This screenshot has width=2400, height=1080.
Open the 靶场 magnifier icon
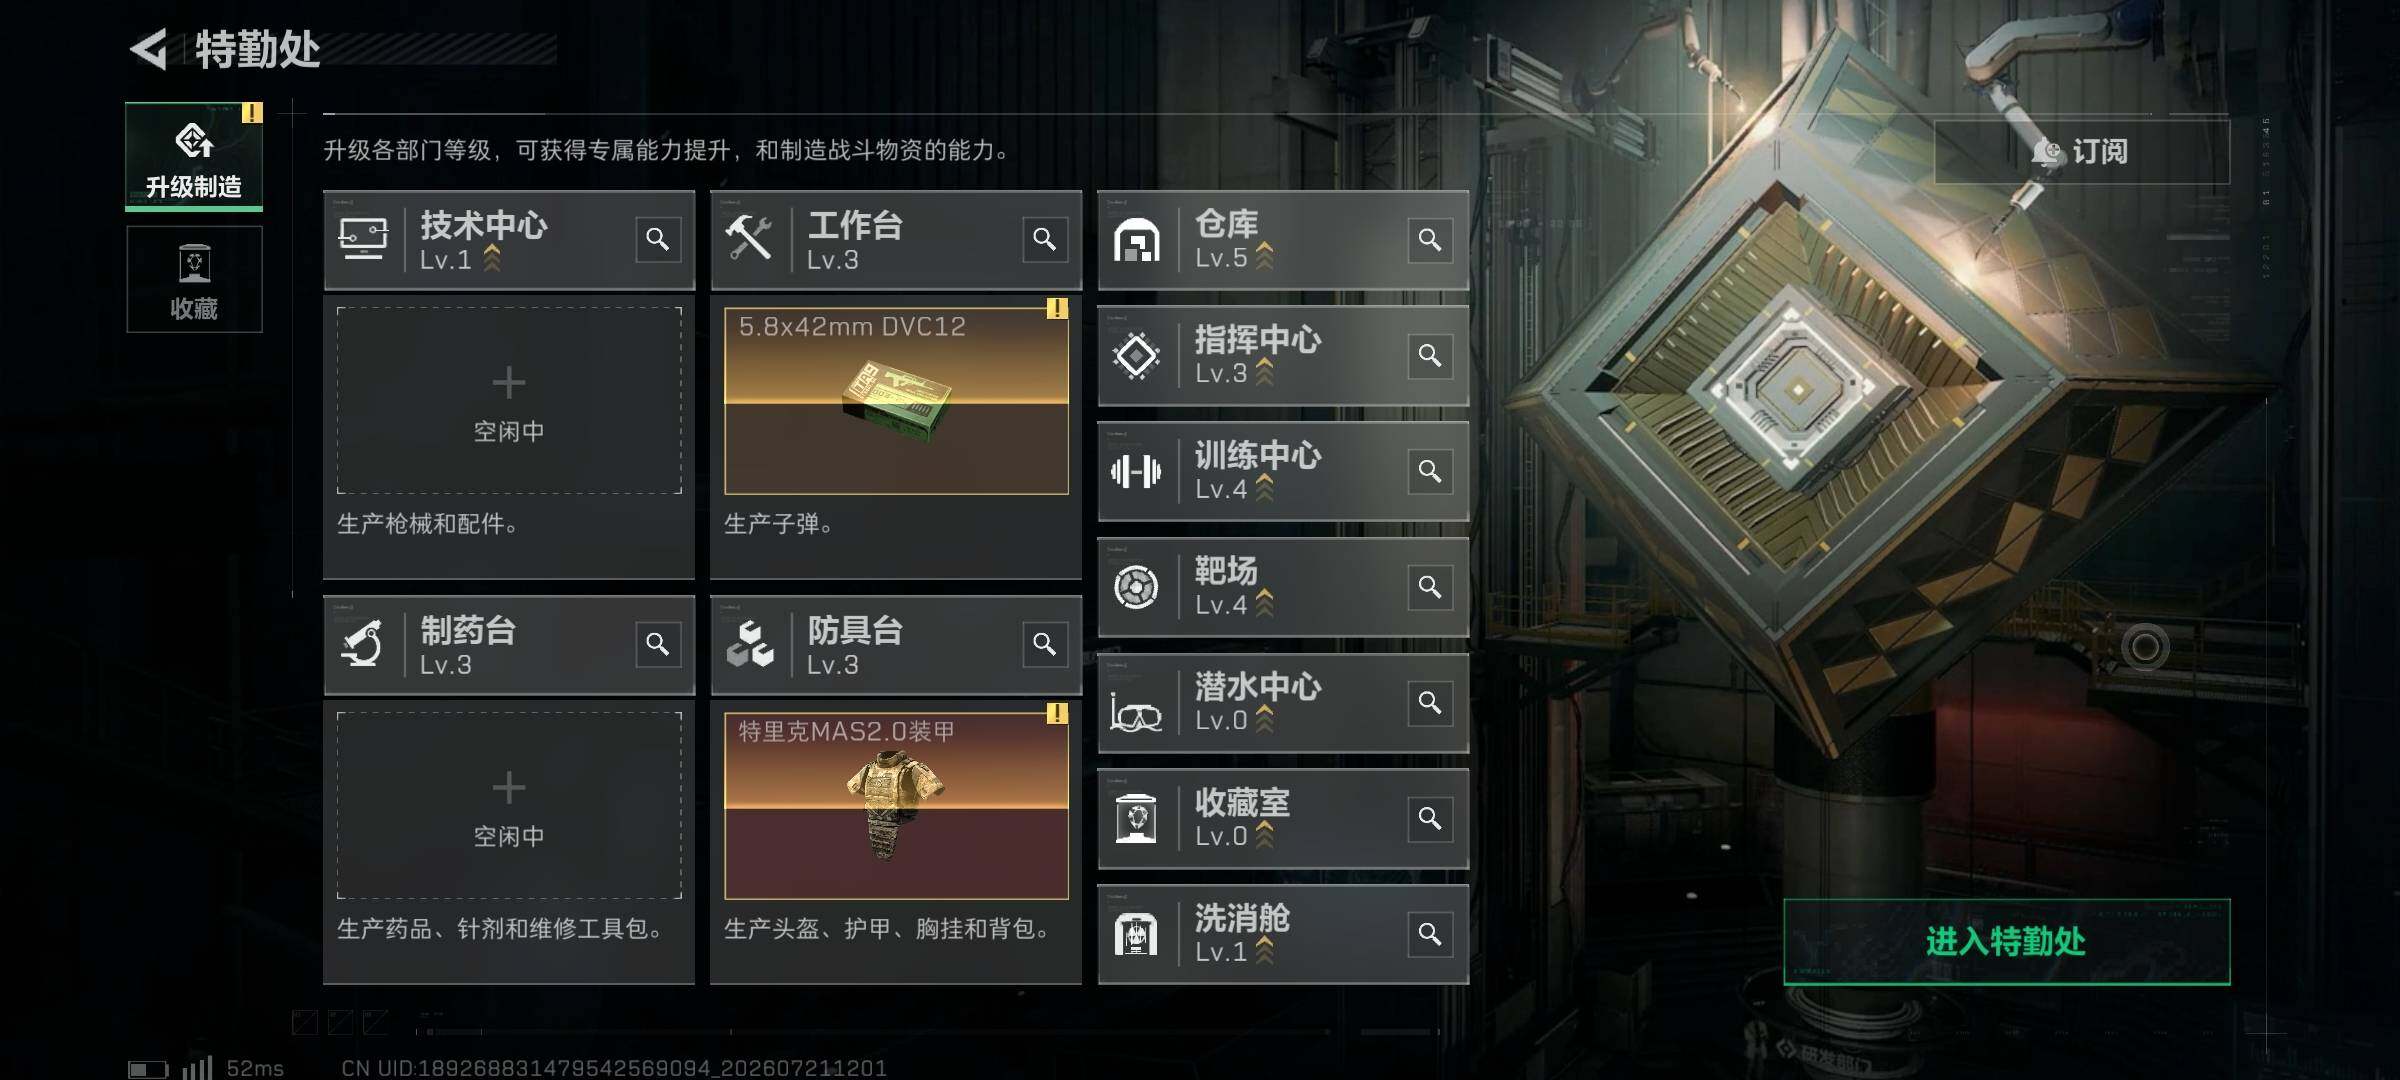(x=1430, y=587)
